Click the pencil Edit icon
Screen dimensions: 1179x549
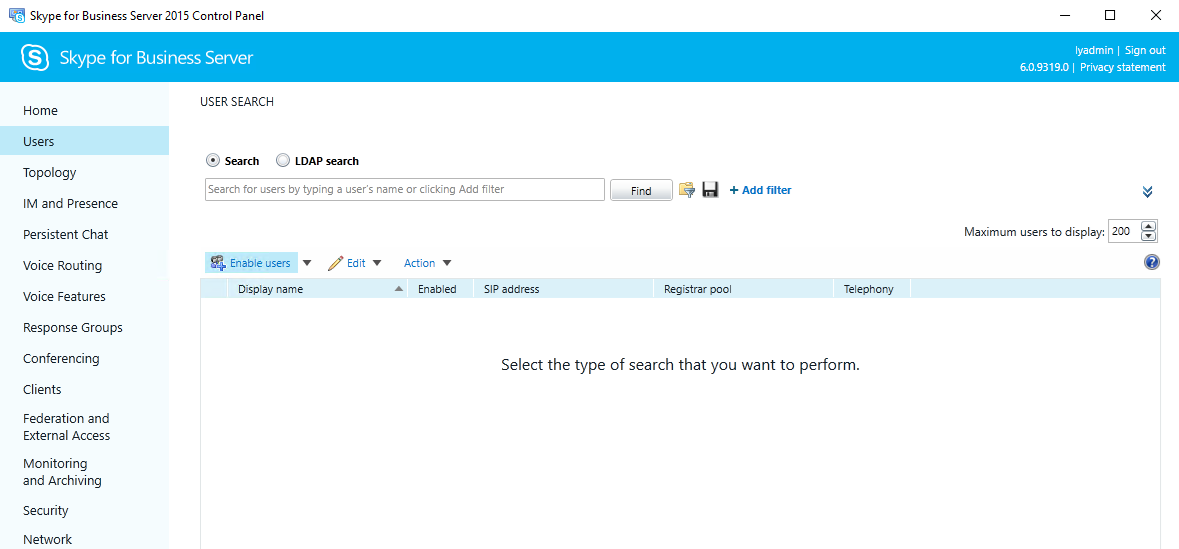point(335,262)
